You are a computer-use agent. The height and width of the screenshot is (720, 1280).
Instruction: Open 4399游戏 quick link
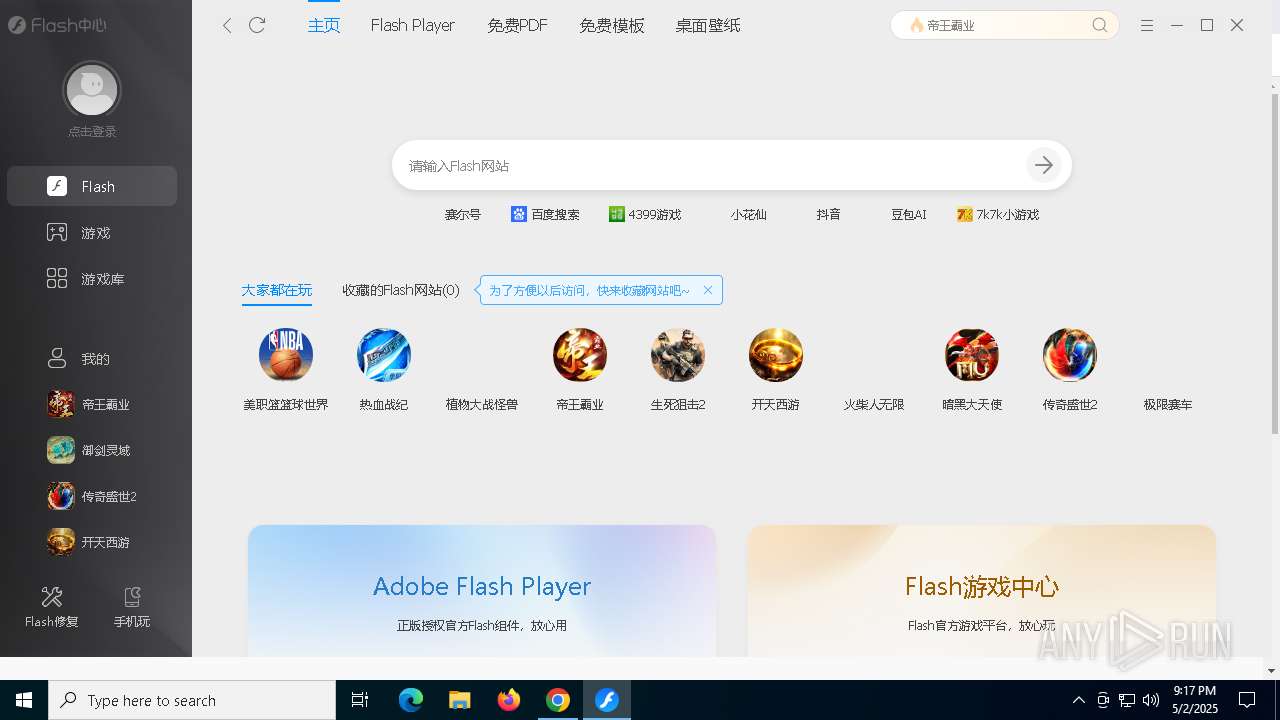point(645,214)
